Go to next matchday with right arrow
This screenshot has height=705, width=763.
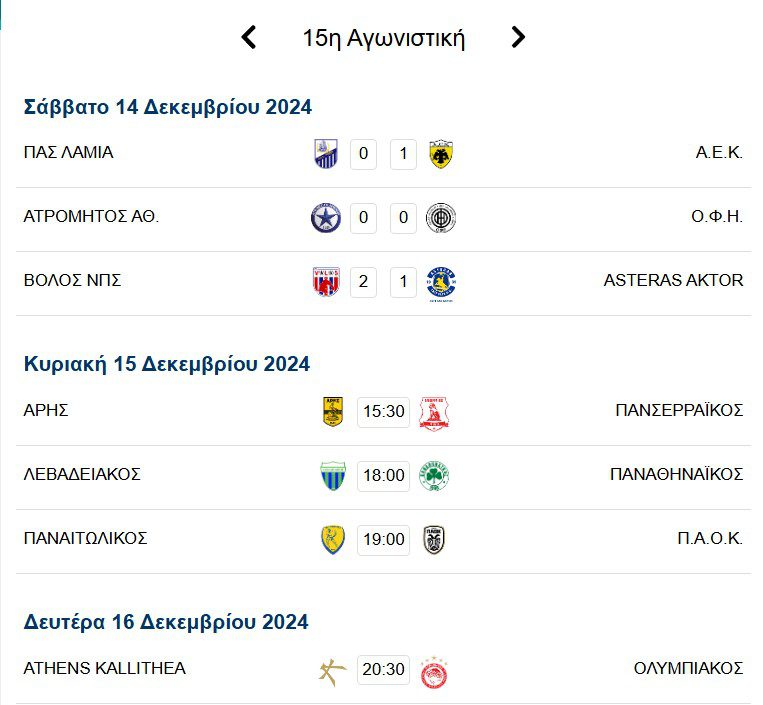(x=517, y=38)
